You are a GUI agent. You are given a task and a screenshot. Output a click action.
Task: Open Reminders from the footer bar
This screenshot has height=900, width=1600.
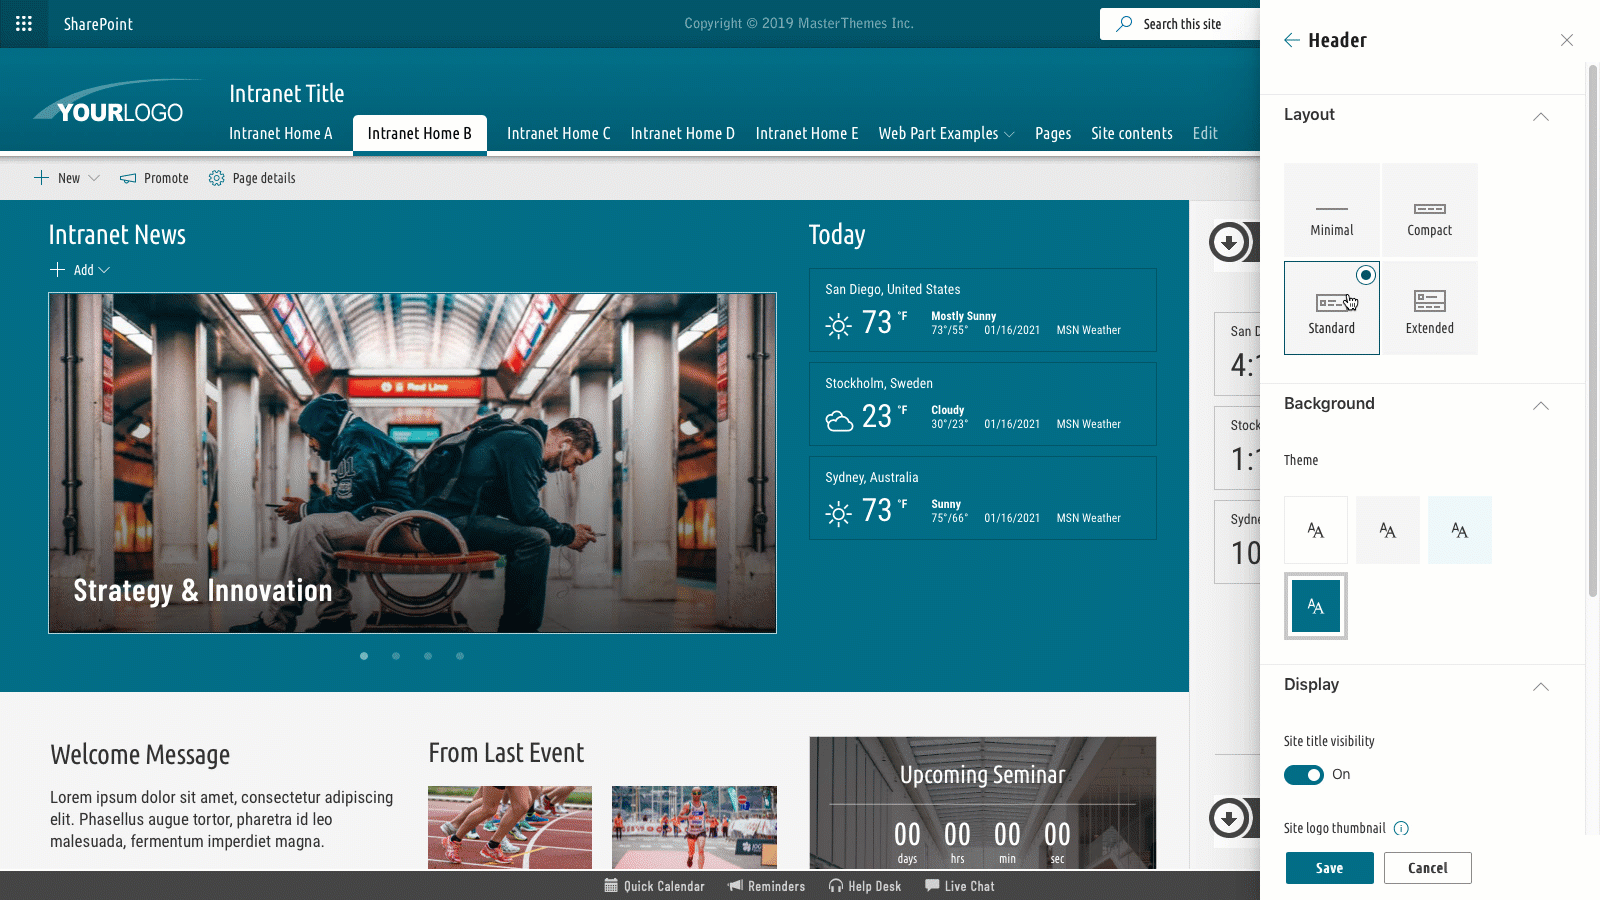766,886
